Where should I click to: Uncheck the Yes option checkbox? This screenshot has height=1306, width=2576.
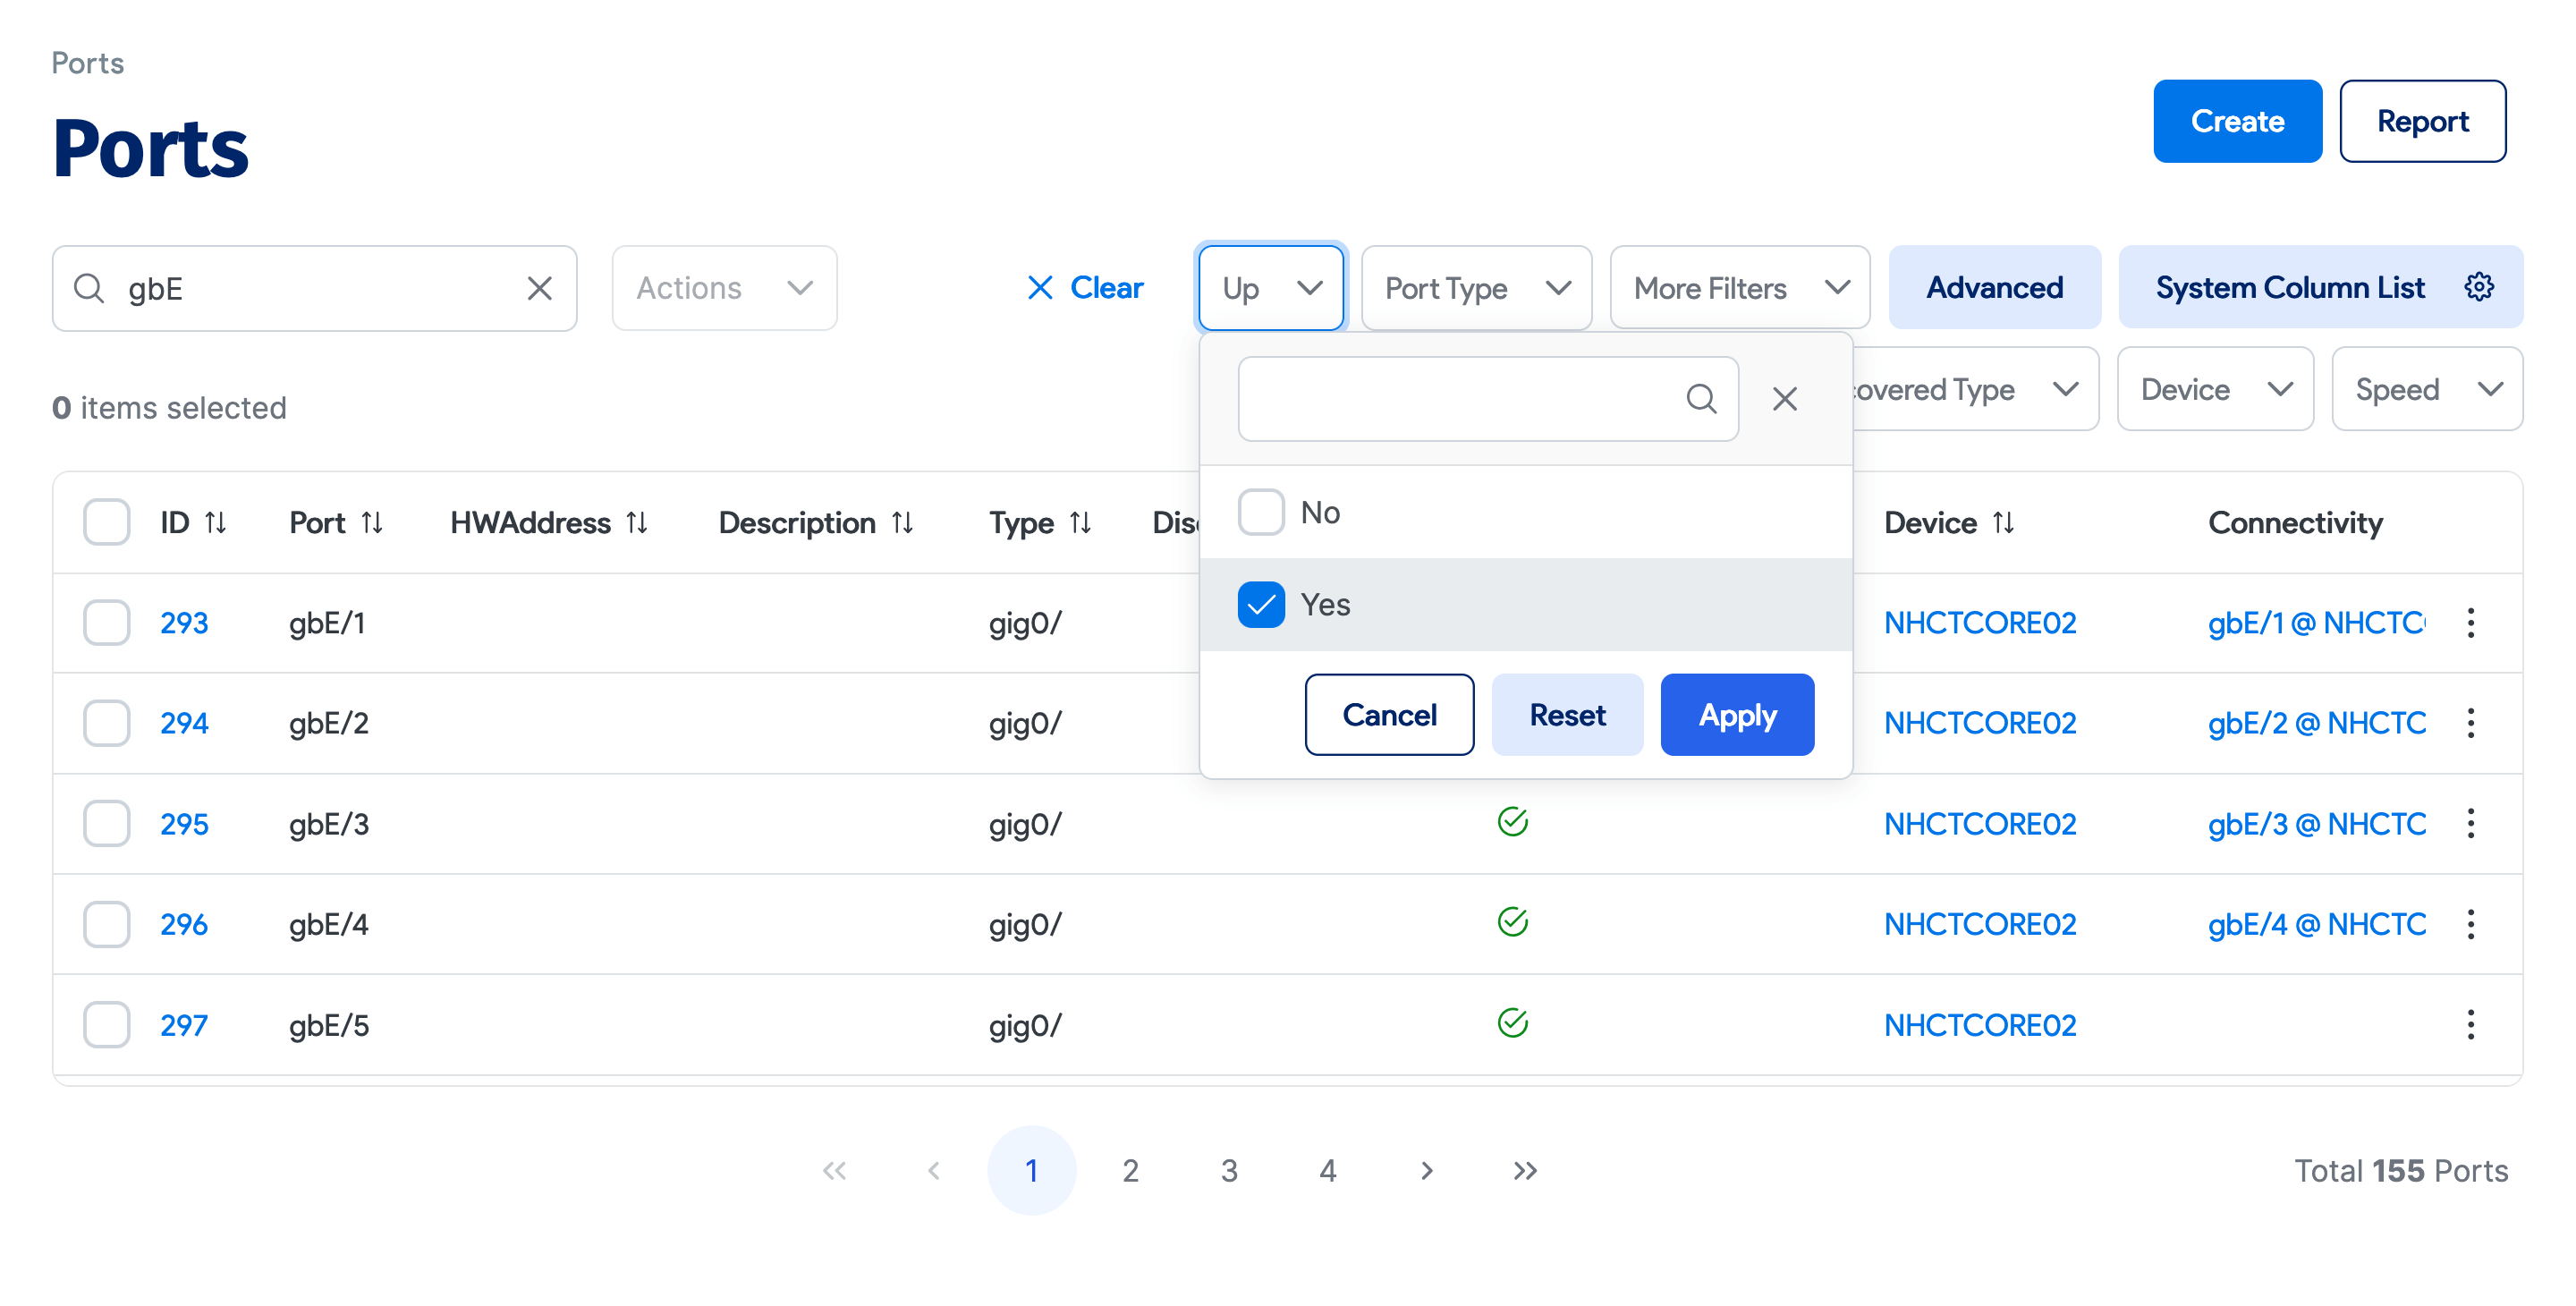coord(1260,605)
